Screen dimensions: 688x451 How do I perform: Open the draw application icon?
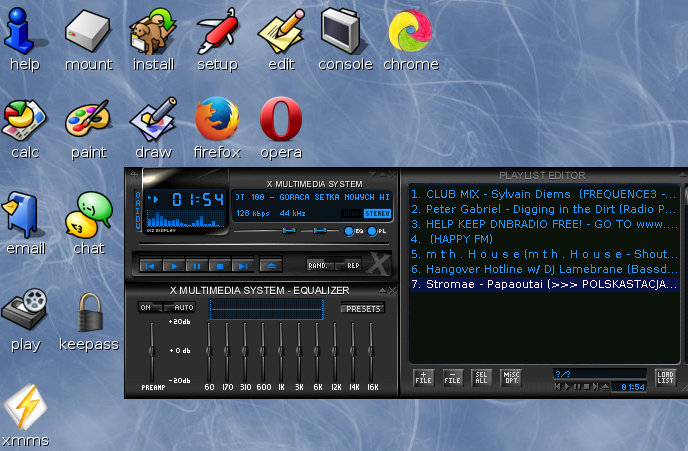(x=153, y=129)
